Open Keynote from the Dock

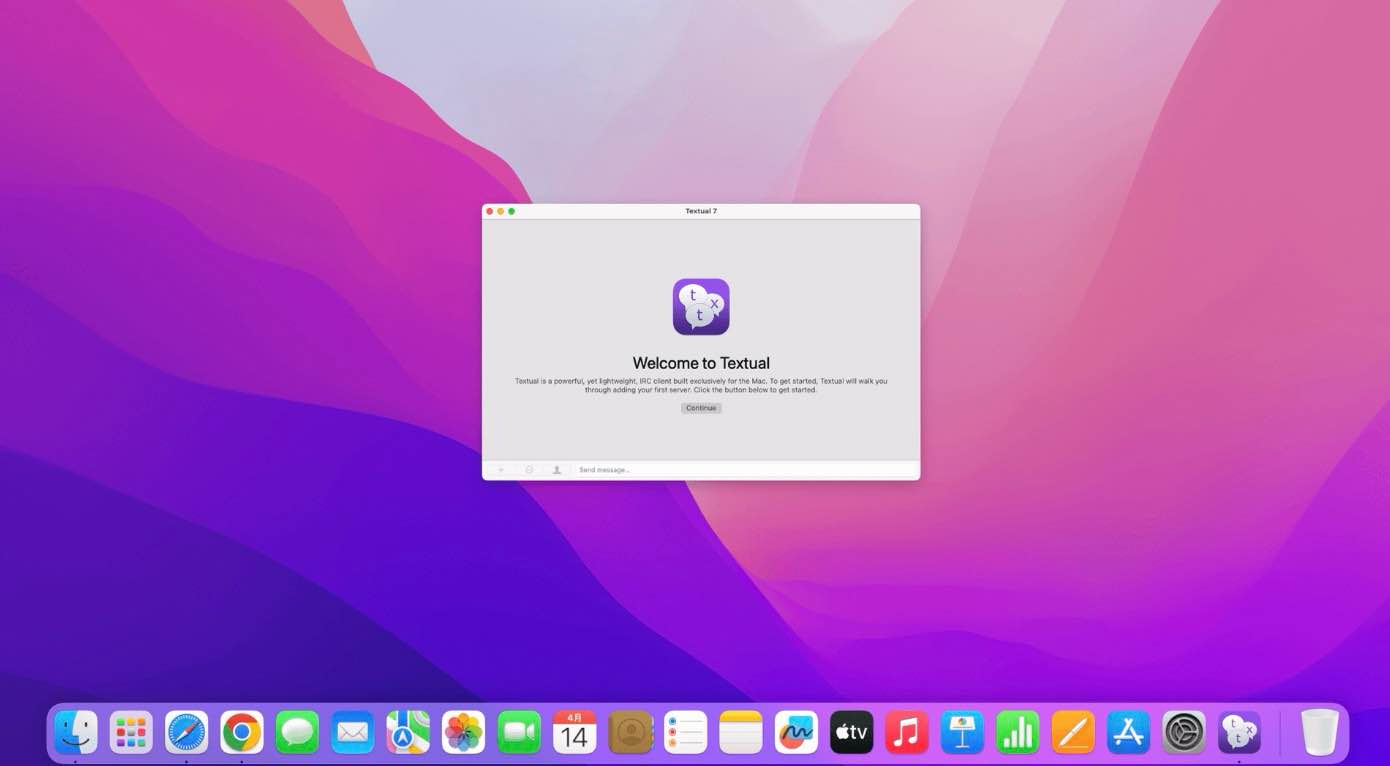click(x=962, y=732)
